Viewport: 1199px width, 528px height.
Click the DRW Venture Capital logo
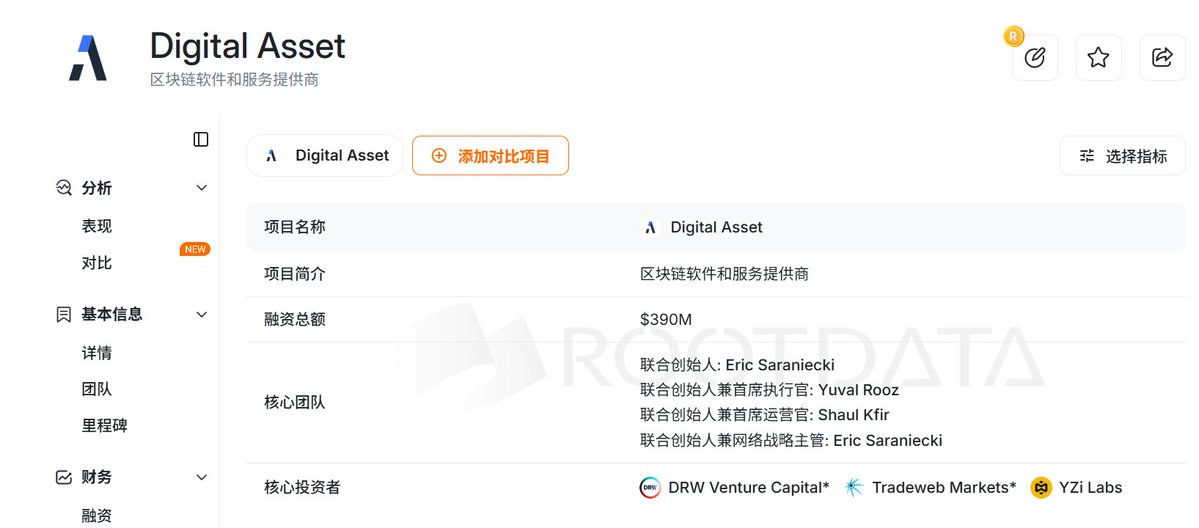pyautogui.click(x=650, y=488)
